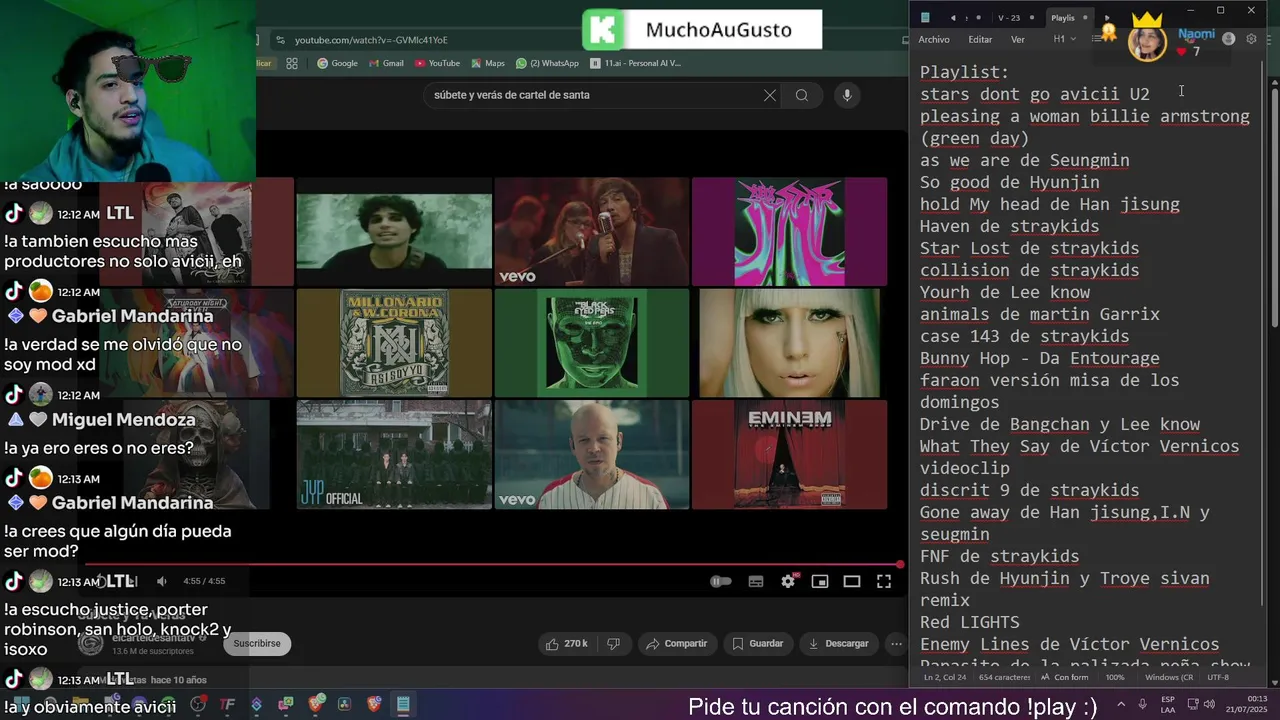Toggle YouTube autoplay switch

pos(720,581)
